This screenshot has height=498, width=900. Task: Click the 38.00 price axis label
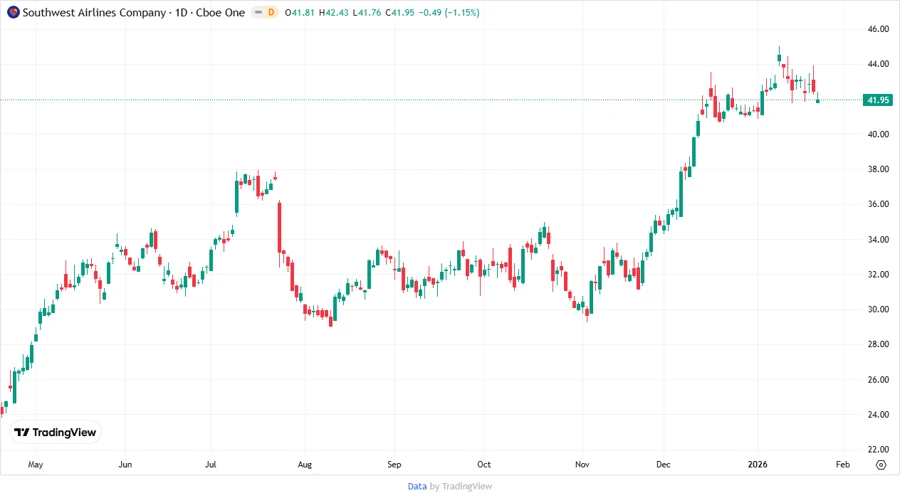[878, 169]
